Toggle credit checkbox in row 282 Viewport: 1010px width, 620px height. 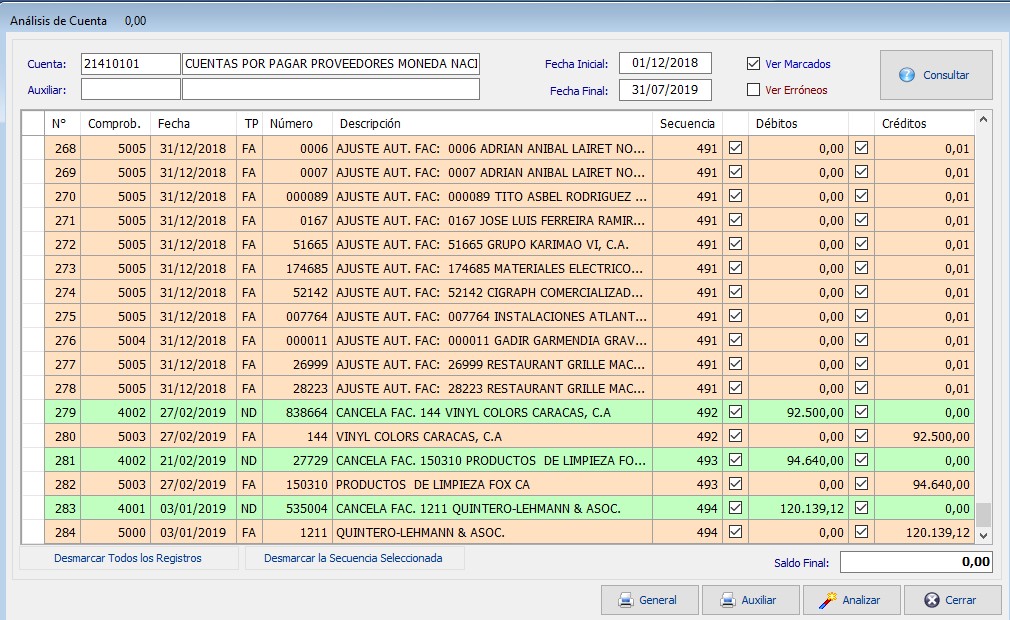(x=861, y=484)
